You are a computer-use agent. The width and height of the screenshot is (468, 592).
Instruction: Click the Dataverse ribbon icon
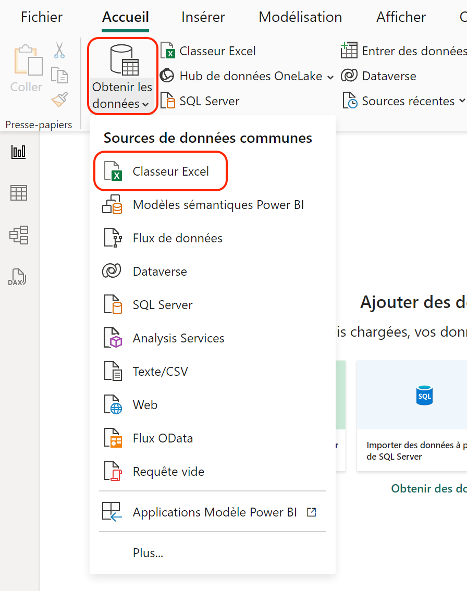[349, 76]
